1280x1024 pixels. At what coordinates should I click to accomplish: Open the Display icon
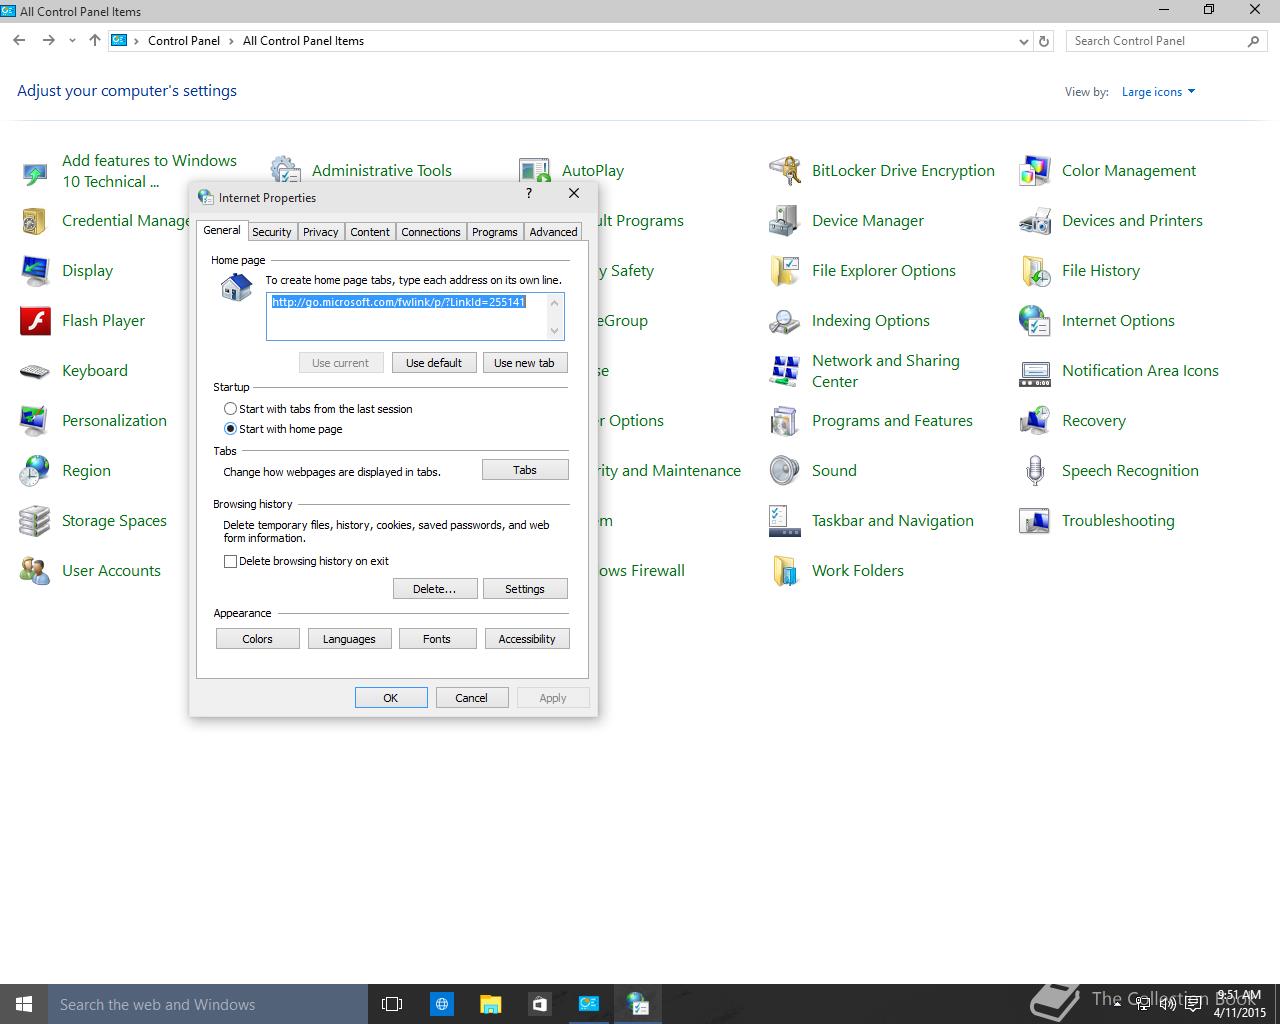tap(35, 271)
